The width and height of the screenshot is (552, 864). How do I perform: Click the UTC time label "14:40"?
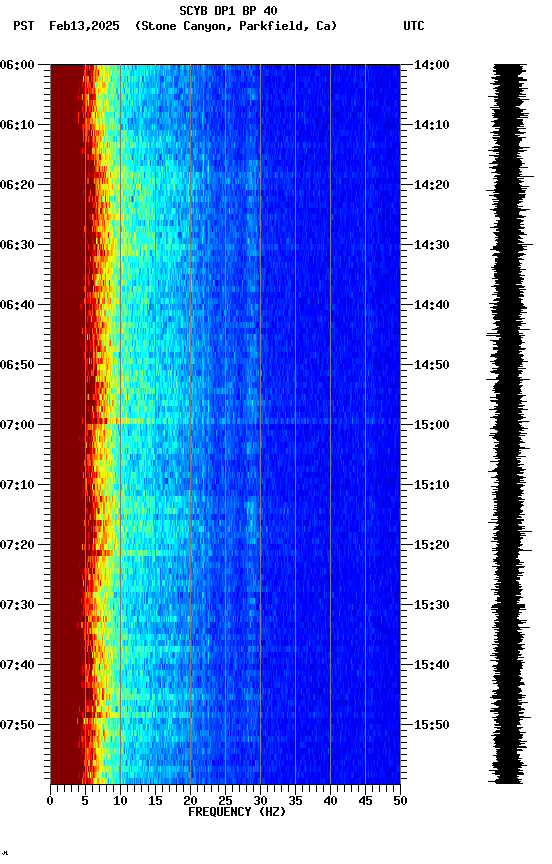[432, 305]
